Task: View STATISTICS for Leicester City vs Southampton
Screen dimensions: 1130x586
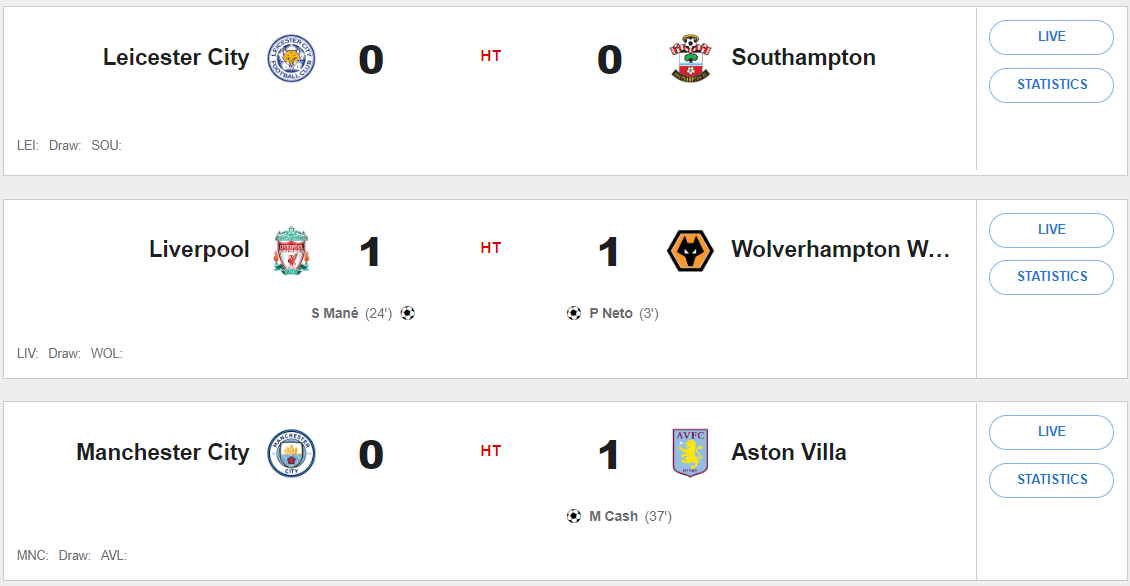Action: pyautogui.click(x=1051, y=85)
